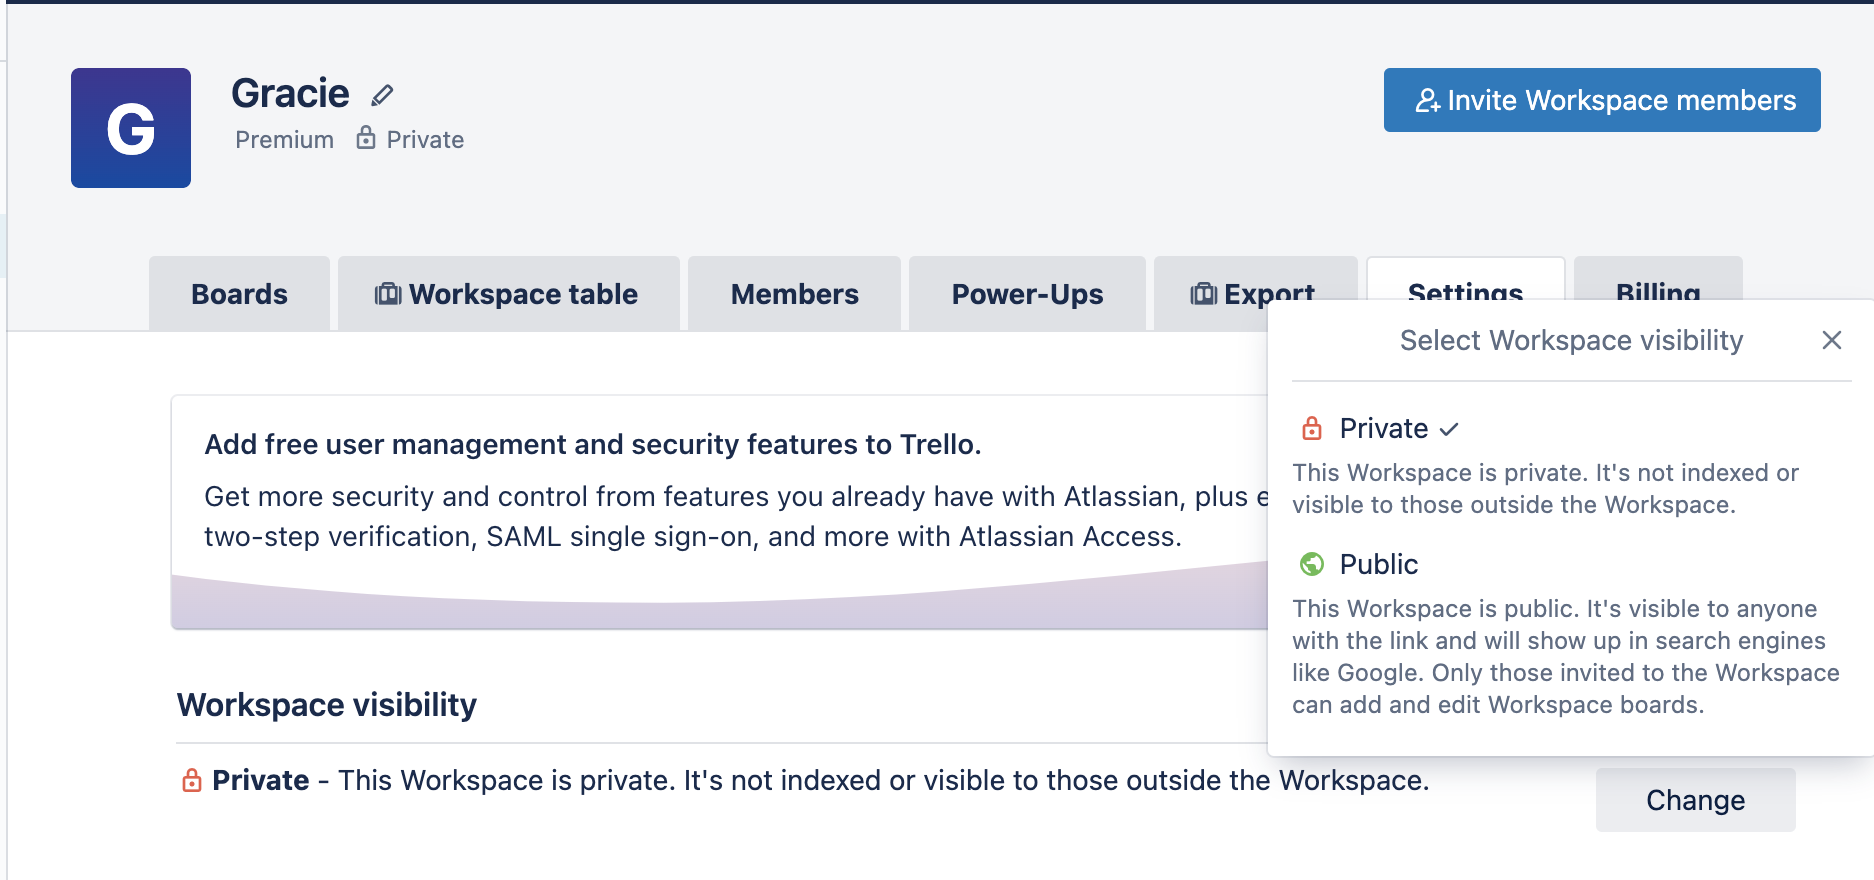Click the pencil icon to rename Gracie
Image resolution: width=1874 pixels, height=880 pixels.
tap(382, 95)
